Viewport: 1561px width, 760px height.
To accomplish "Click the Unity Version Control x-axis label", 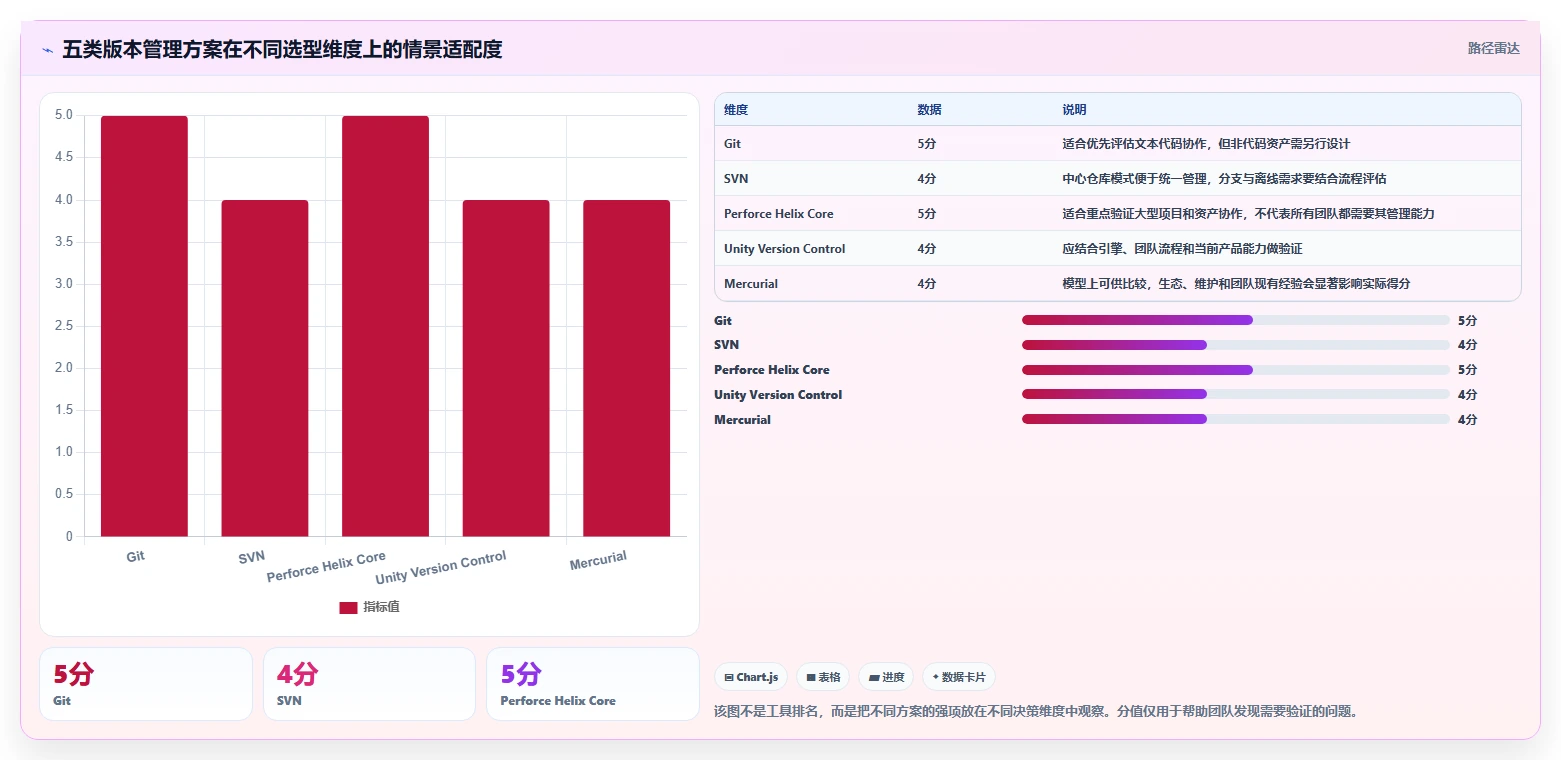I will click(x=441, y=568).
